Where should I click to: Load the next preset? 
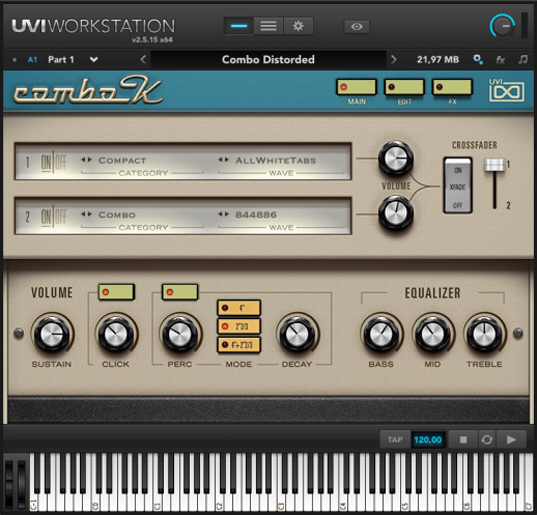(394, 60)
